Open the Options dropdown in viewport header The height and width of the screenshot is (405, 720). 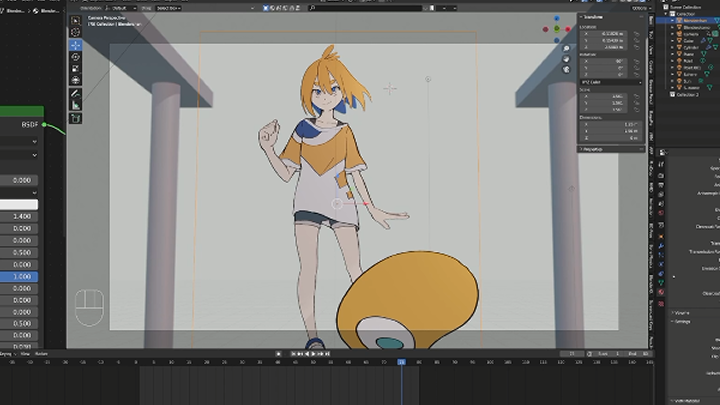[640, 8]
